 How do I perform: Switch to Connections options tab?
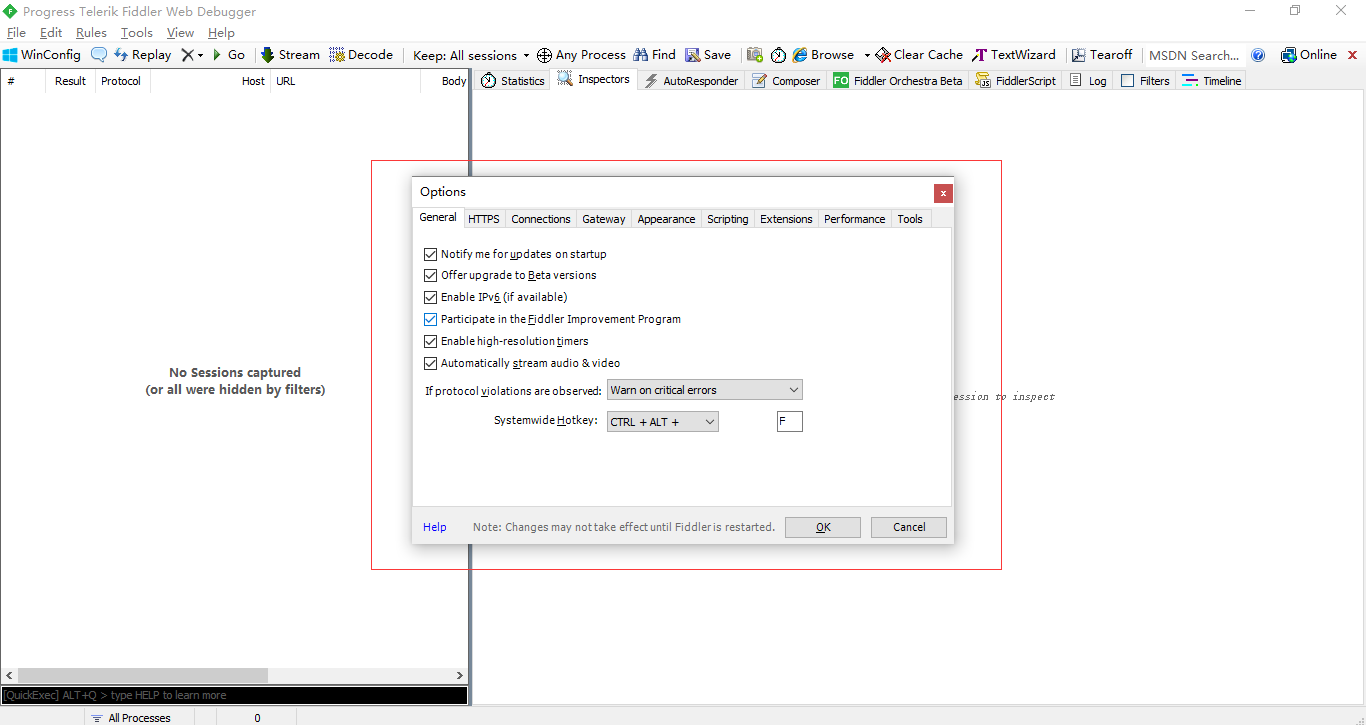tap(541, 219)
